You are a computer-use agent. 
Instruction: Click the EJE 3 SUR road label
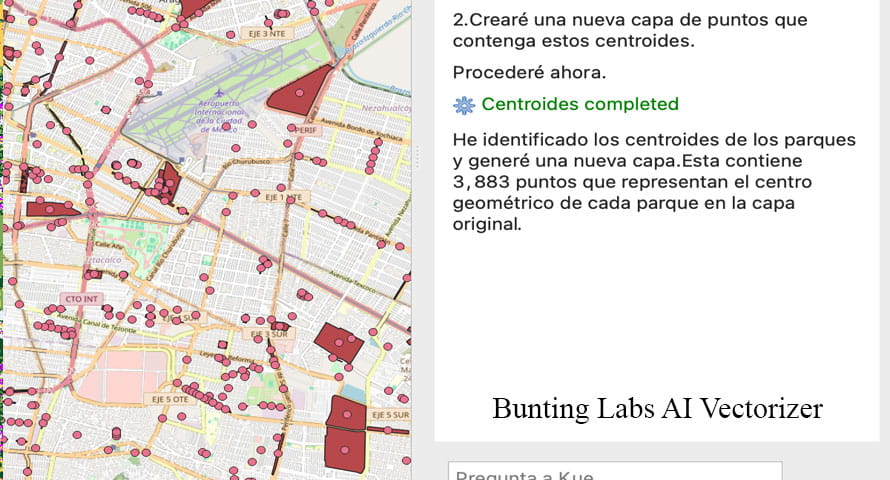(x=270, y=334)
